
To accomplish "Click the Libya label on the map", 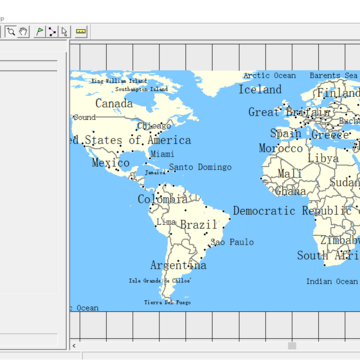I will (323, 158).
